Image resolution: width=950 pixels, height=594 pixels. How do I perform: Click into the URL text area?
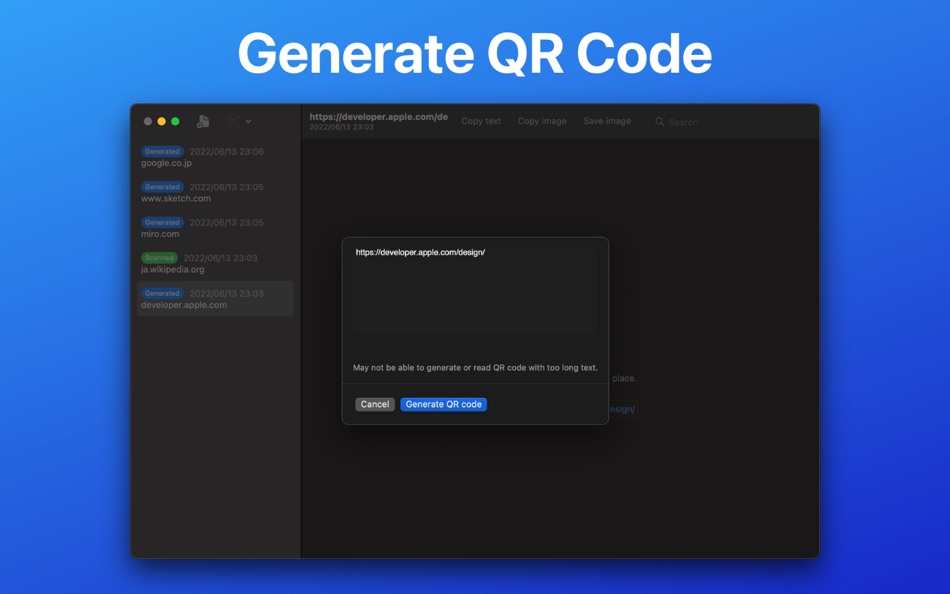[x=475, y=290]
